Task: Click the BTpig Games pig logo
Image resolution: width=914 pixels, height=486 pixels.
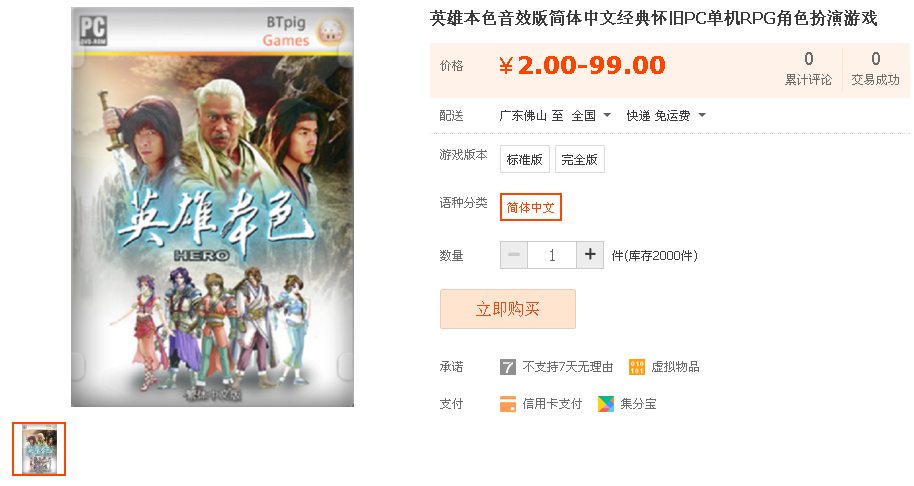Action: 331,31
